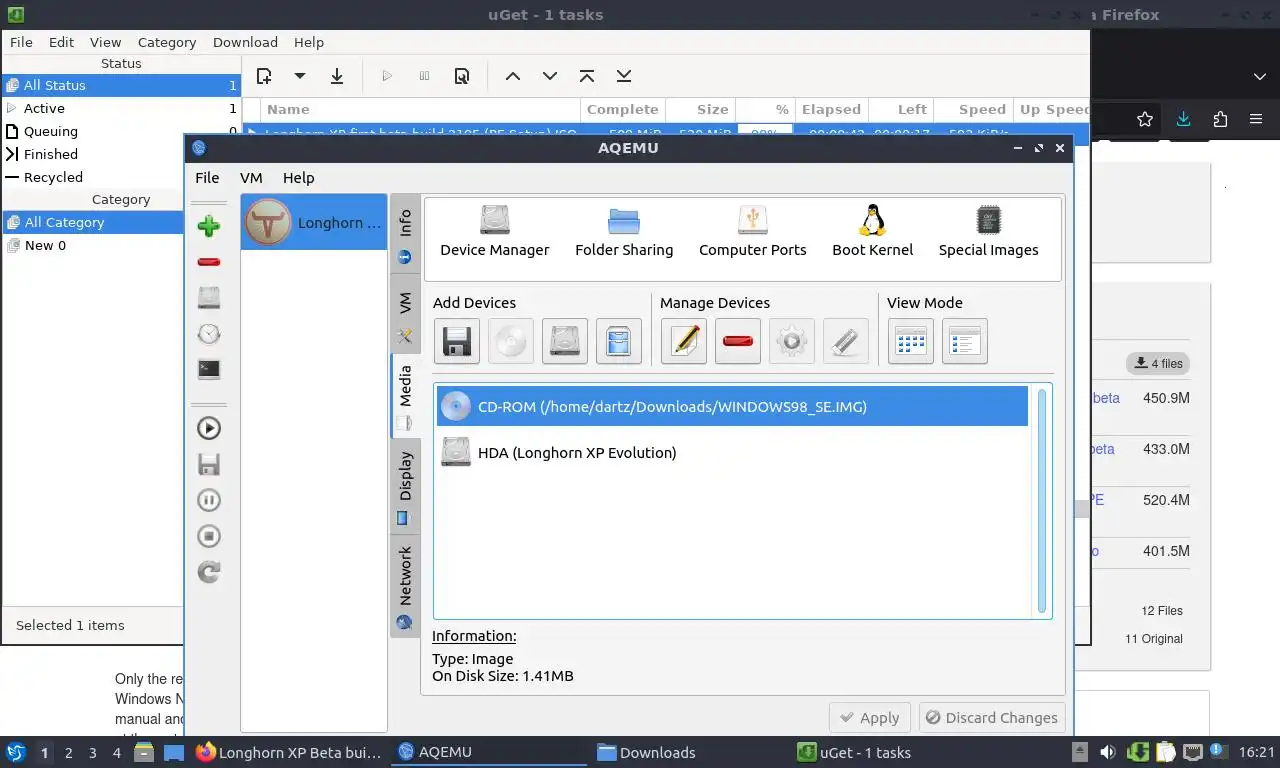The width and height of the screenshot is (1280, 768).
Task: Add new VM with green plus icon
Action: tap(209, 226)
